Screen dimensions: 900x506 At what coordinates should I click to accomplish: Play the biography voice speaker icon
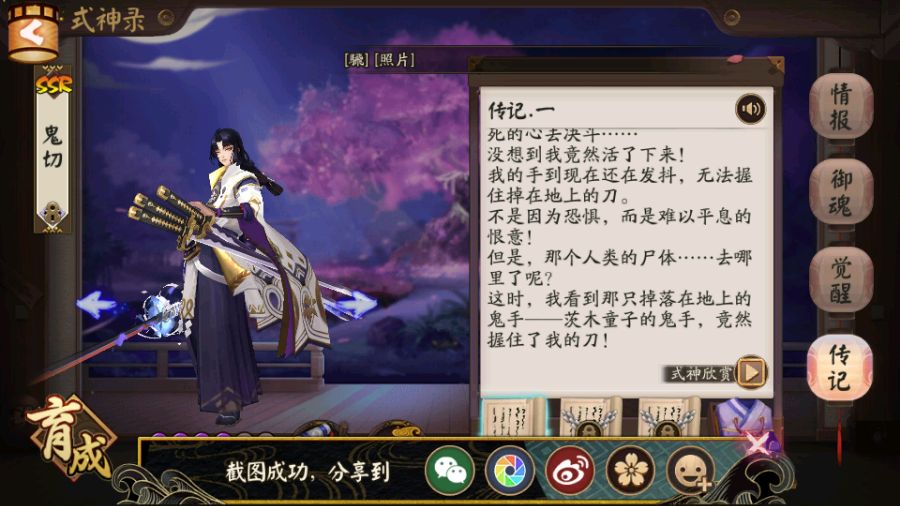tap(750, 108)
